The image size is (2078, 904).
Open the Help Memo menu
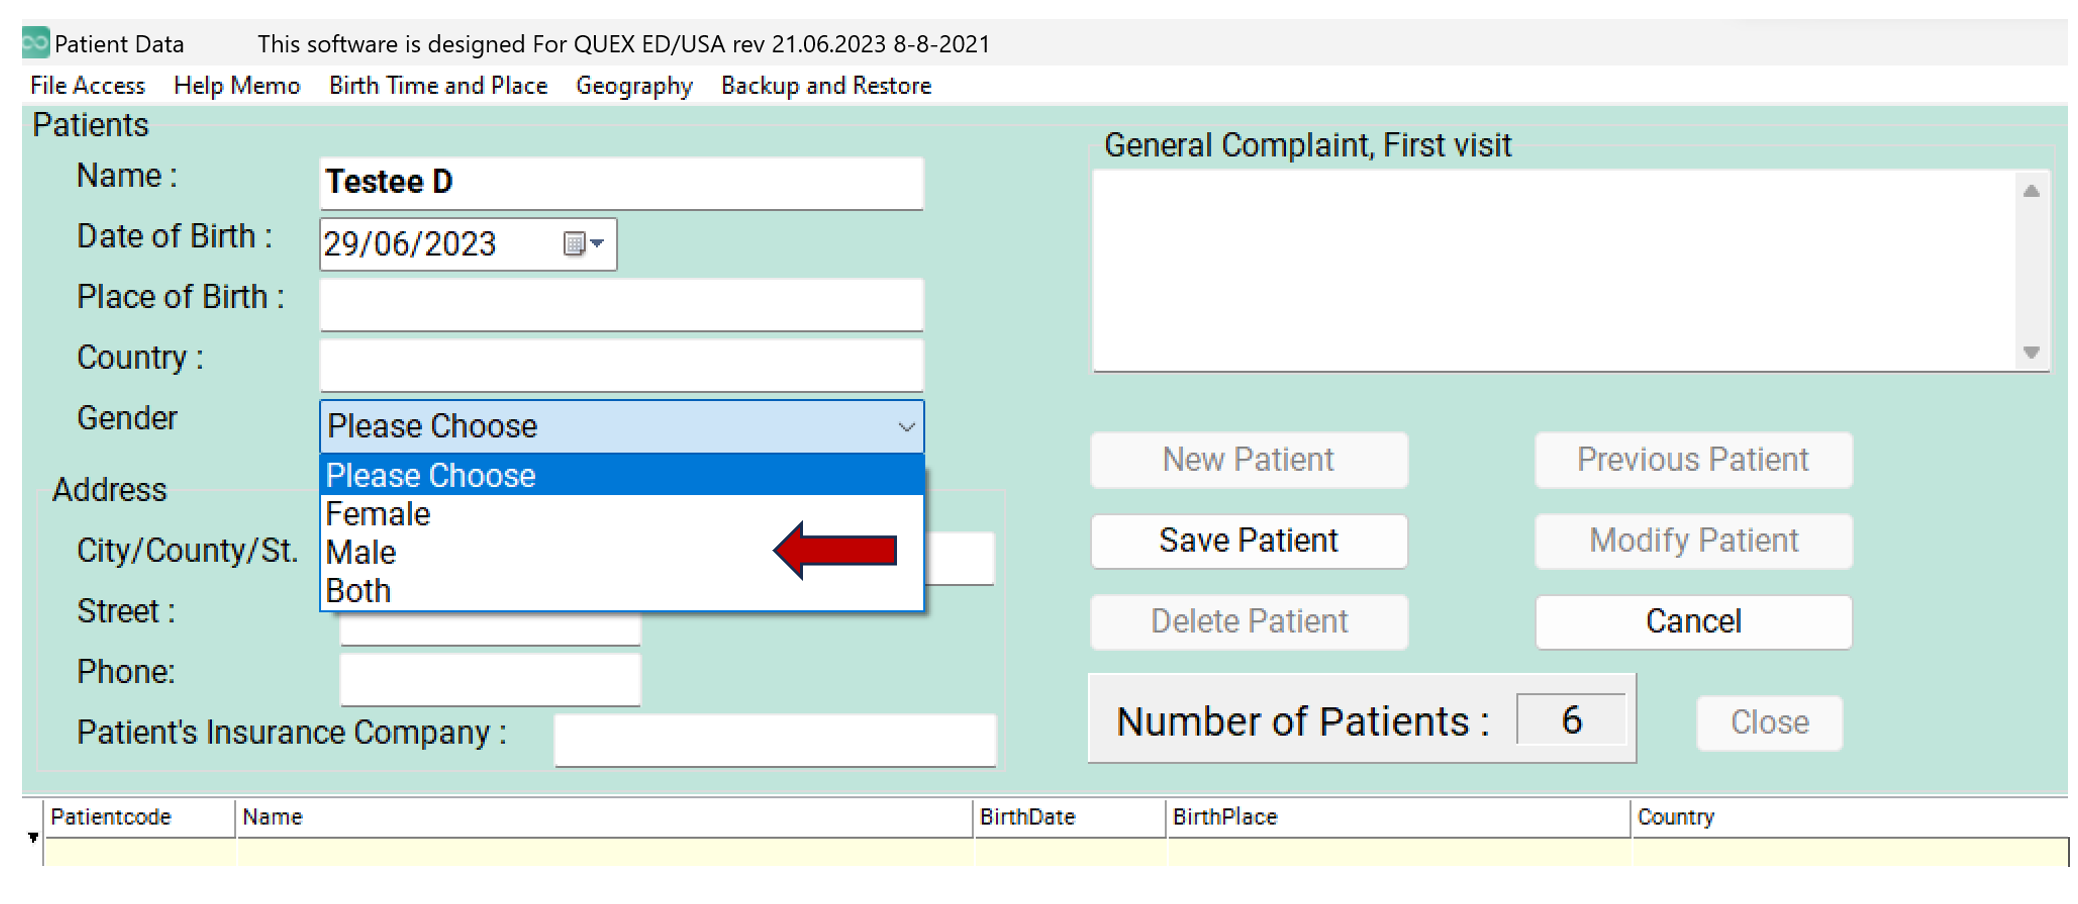pos(237,86)
